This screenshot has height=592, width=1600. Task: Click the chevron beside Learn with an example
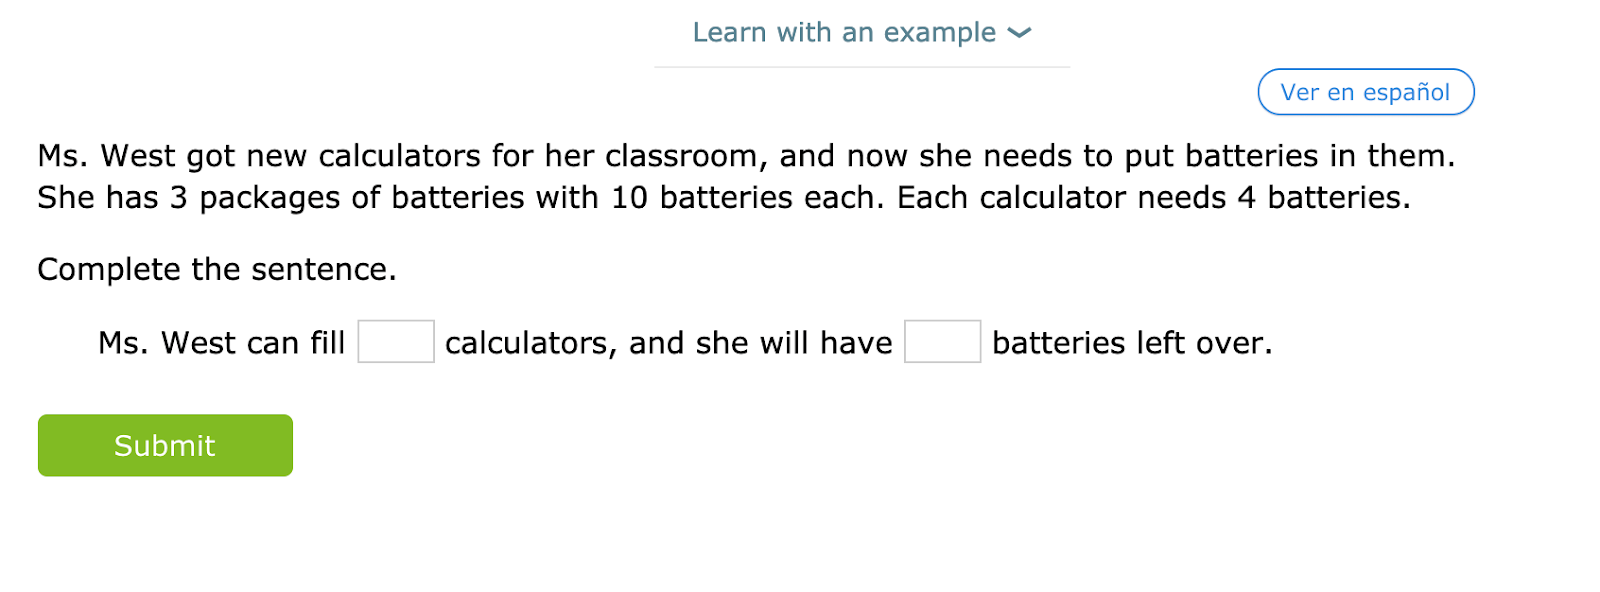pos(1019,33)
